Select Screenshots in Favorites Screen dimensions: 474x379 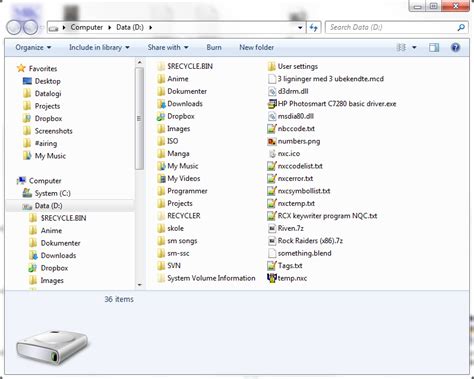pos(53,131)
